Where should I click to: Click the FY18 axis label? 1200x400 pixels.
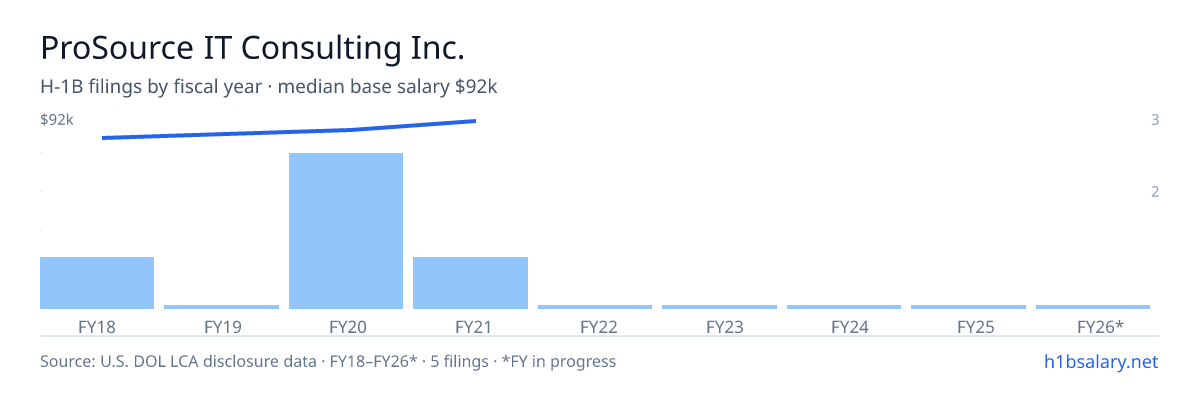(97, 326)
